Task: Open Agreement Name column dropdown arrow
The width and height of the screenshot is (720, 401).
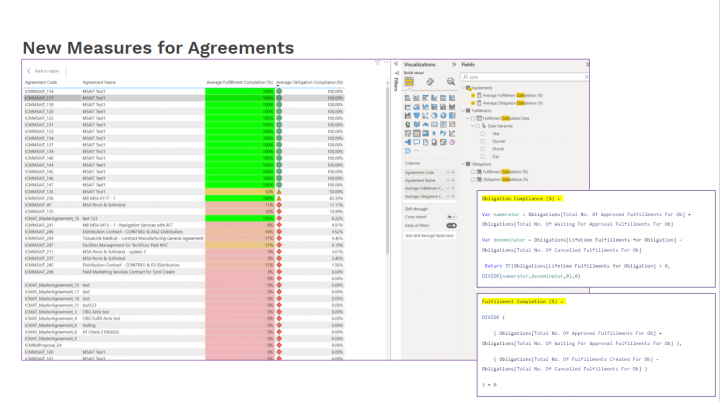Action: pyautogui.click(x=448, y=181)
